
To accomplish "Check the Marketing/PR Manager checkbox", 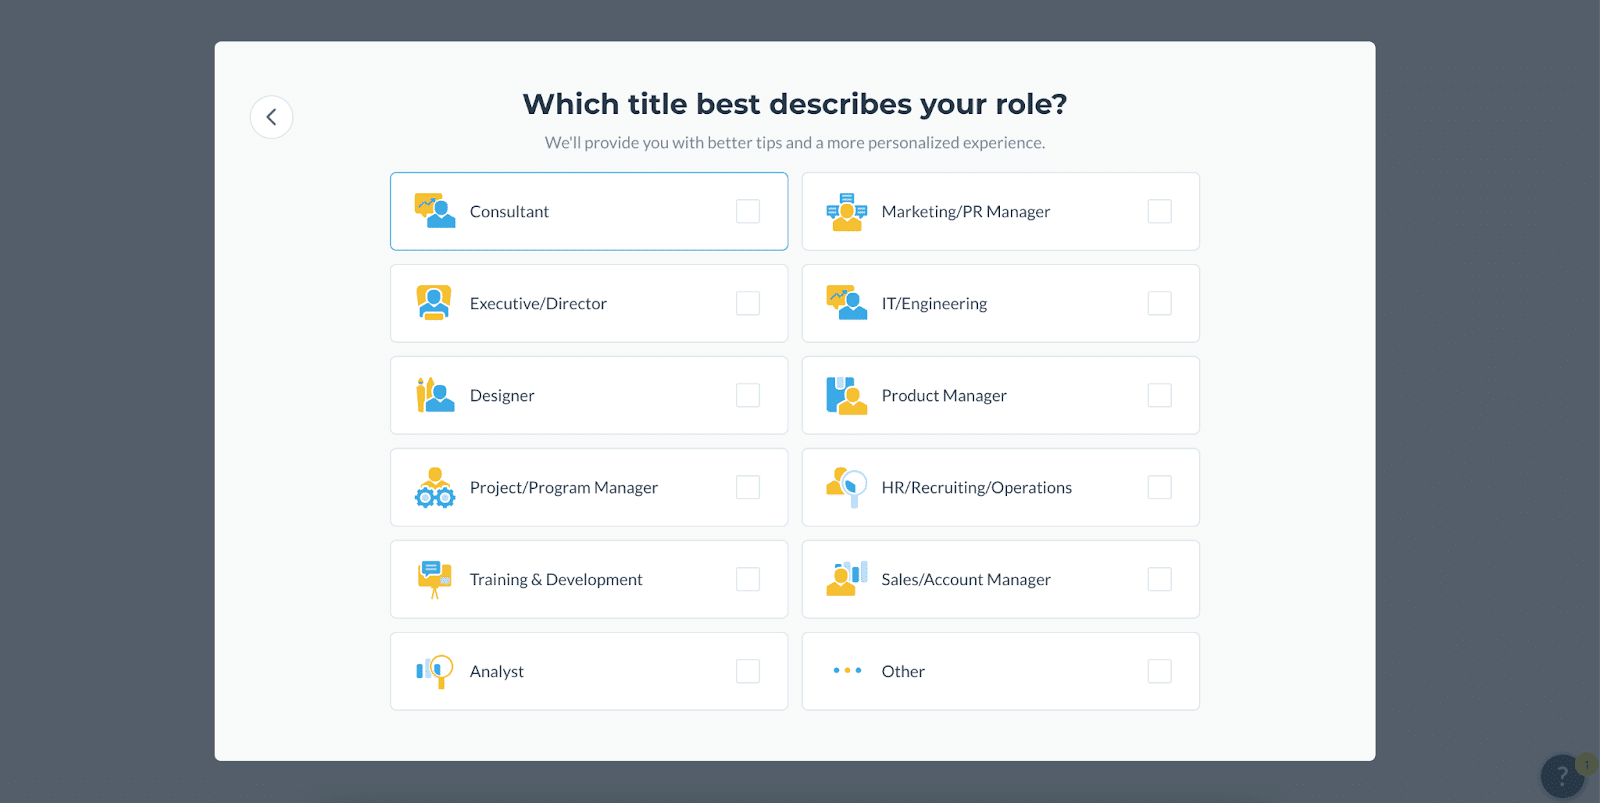I will coord(1160,211).
